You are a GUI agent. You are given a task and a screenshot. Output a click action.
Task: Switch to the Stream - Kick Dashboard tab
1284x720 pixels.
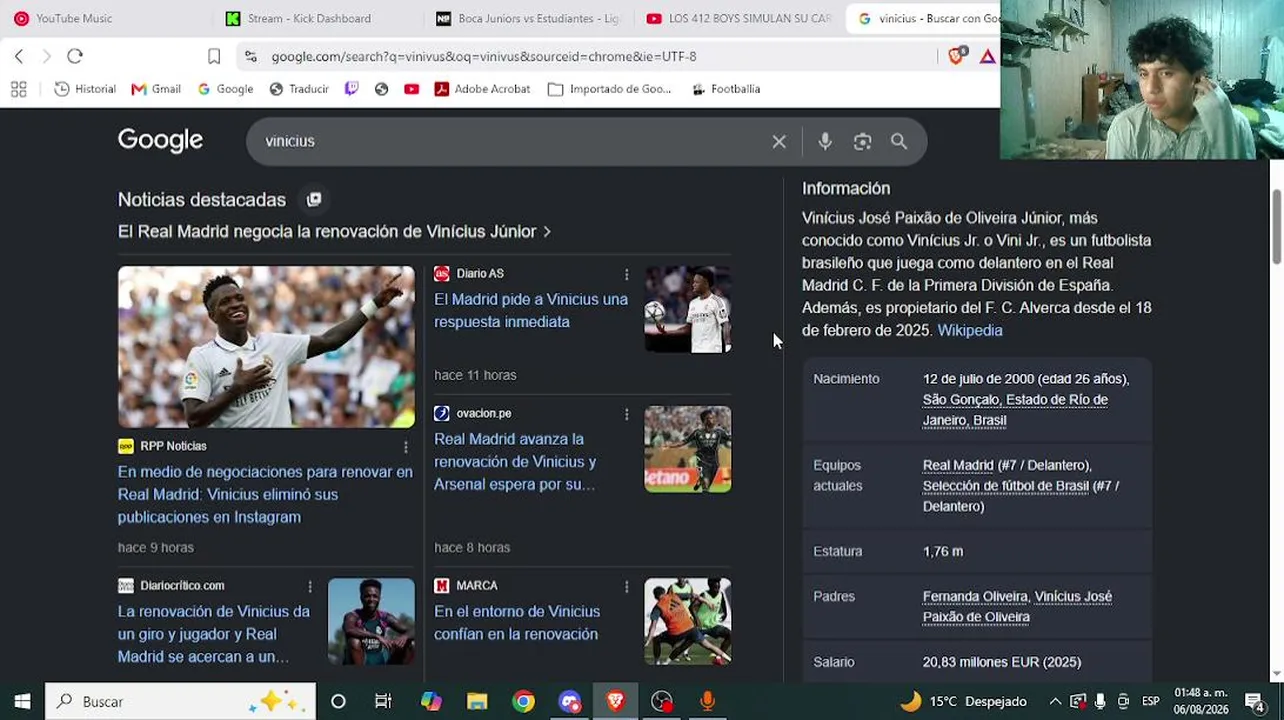pos(309,18)
